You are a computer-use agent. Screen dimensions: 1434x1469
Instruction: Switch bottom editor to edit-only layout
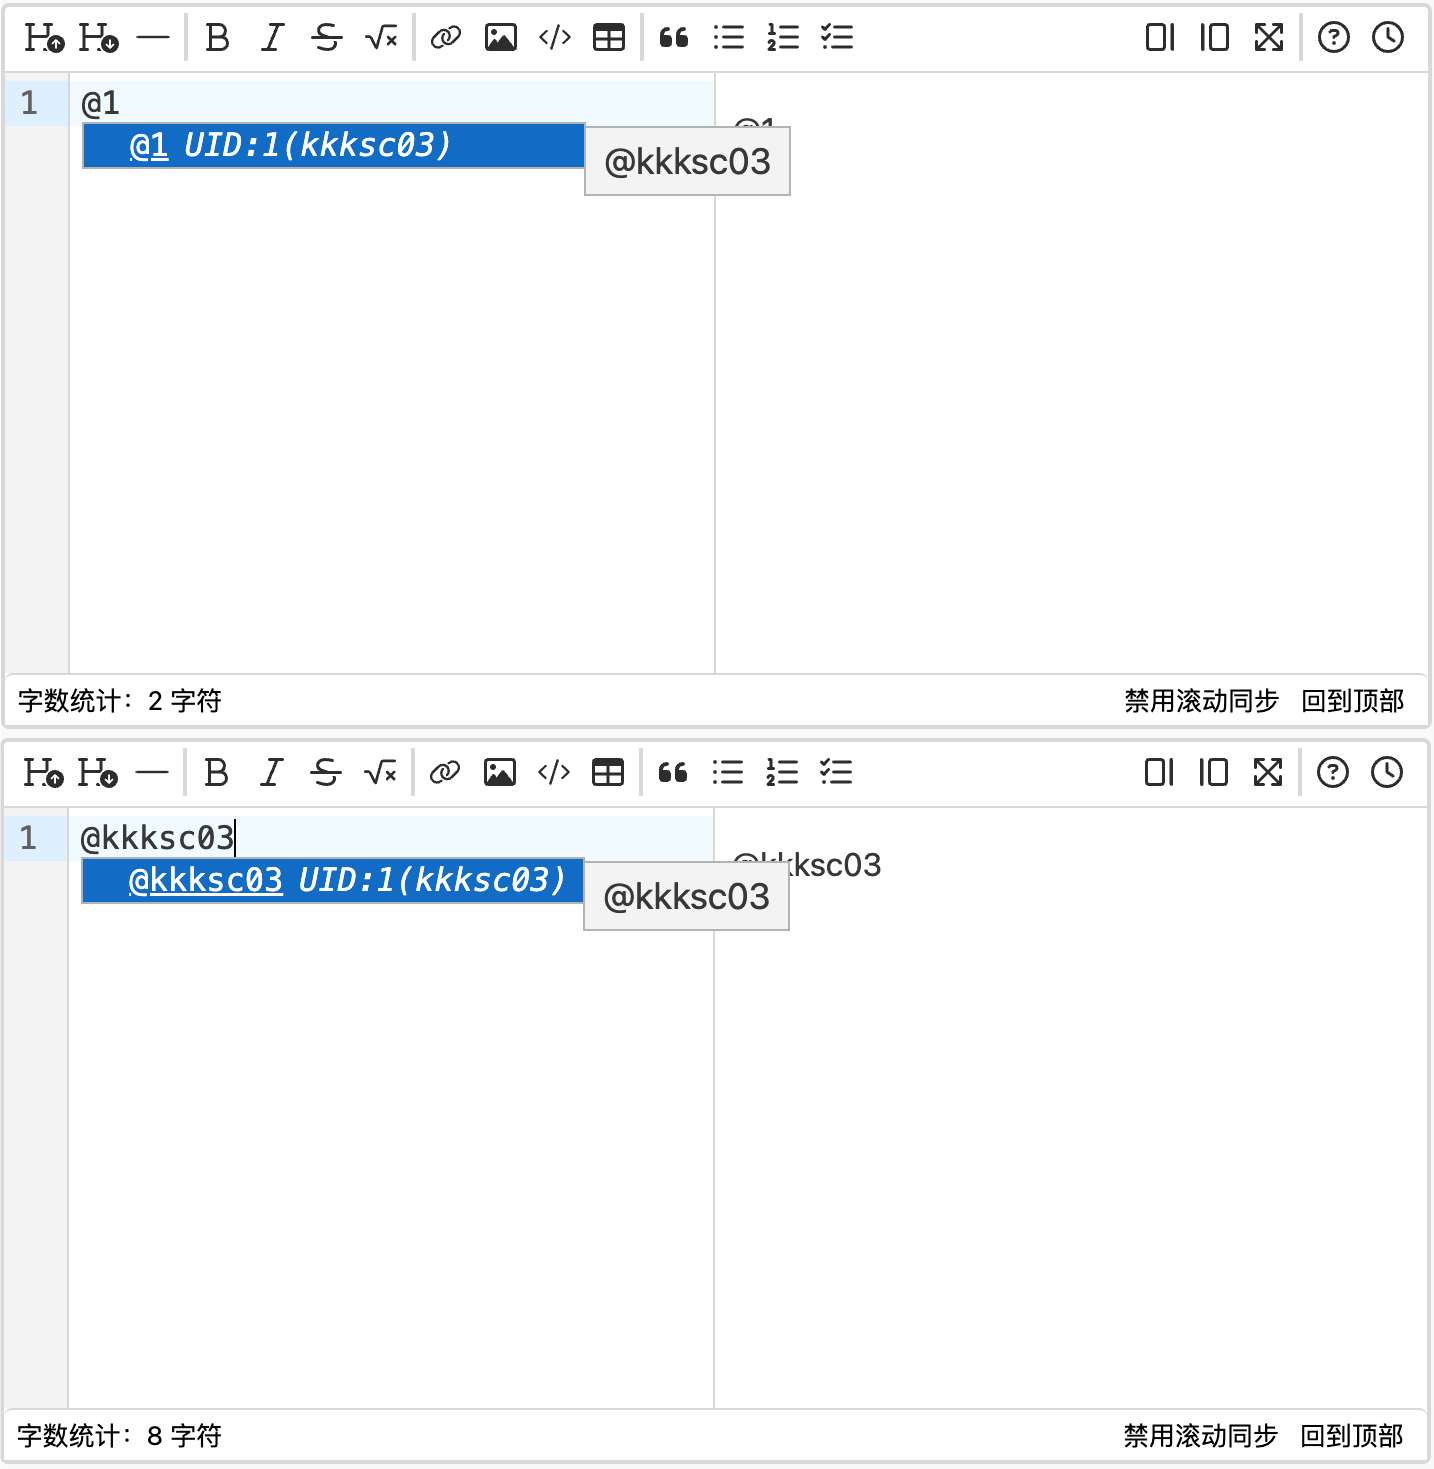click(x=1159, y=773)
